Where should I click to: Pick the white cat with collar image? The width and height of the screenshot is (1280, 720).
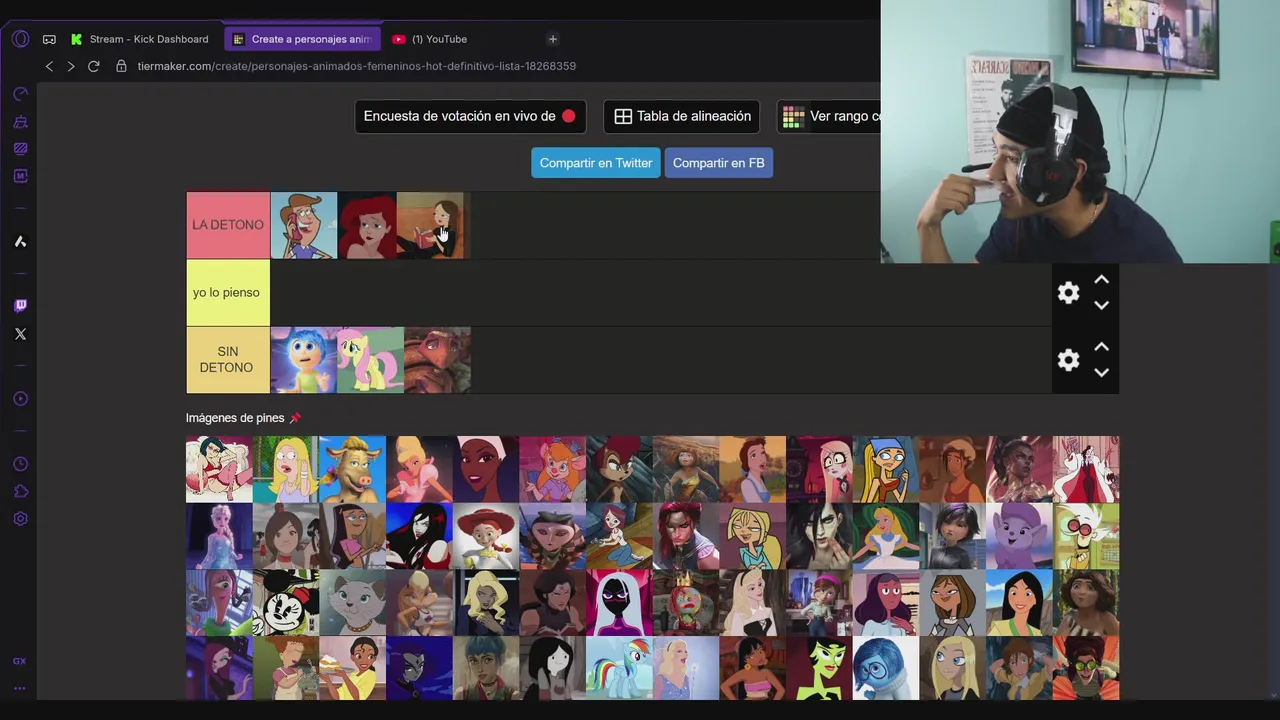pos(353,603)
